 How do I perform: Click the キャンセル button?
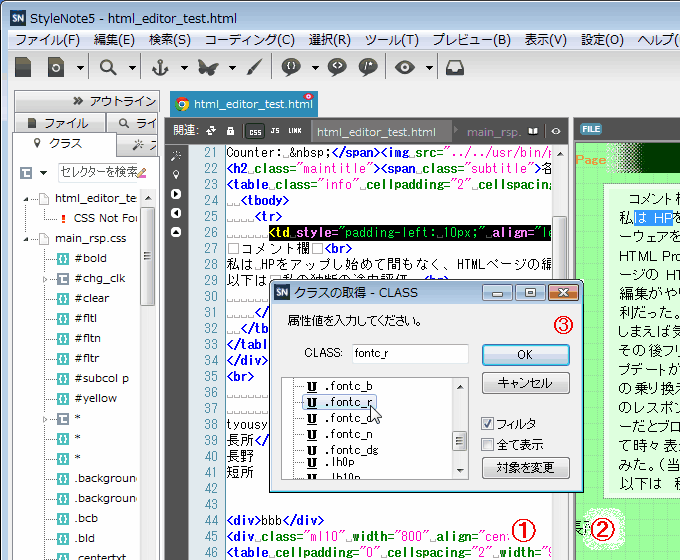(x=525, y=383)
